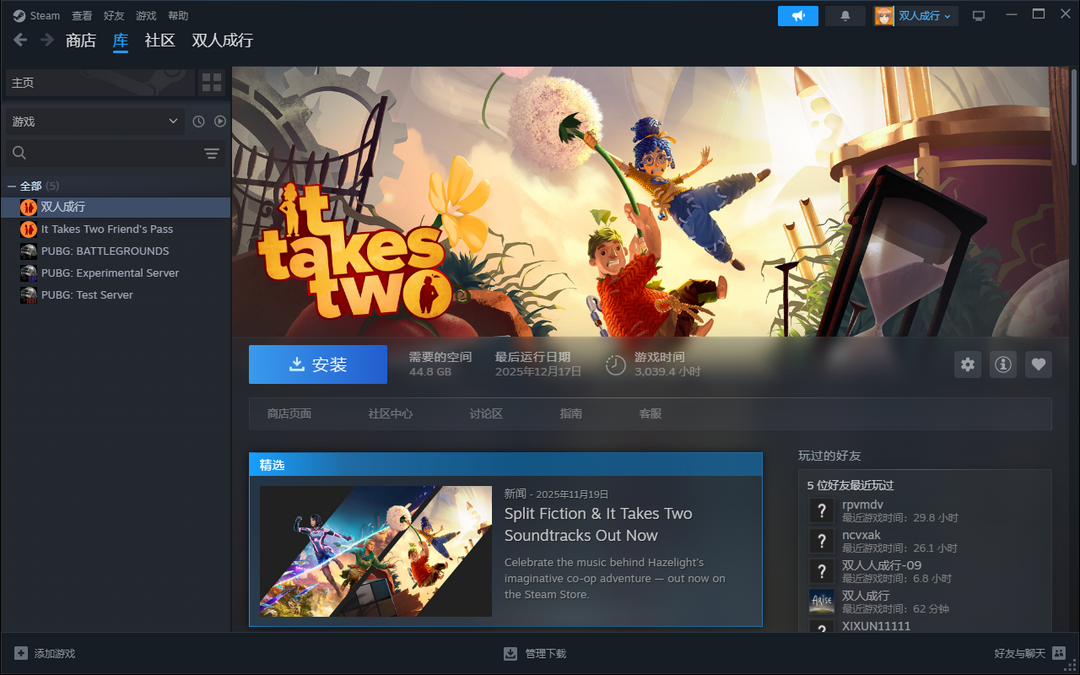
Task: Toggle favorite with the heart icon
Action: tap(1038, 365)
